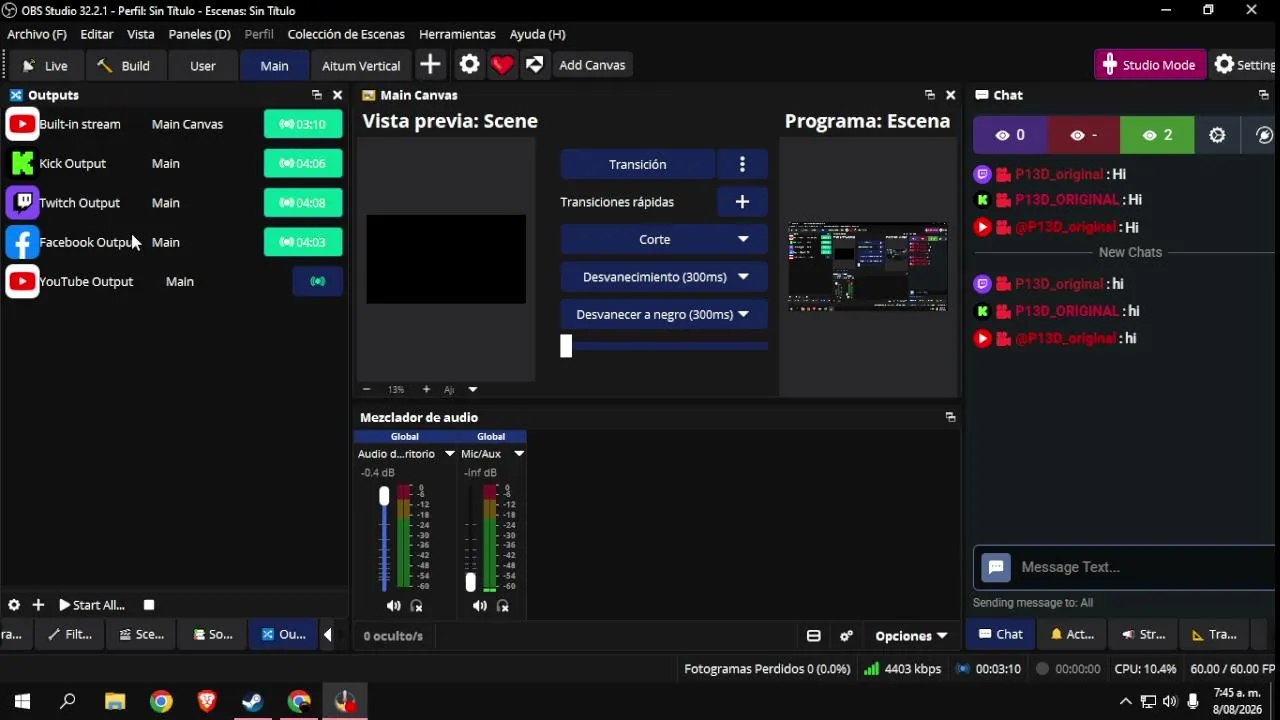Open transition options three-dot menu
This screenshot has height=720, width=1280.
click(x=742, y=164)
